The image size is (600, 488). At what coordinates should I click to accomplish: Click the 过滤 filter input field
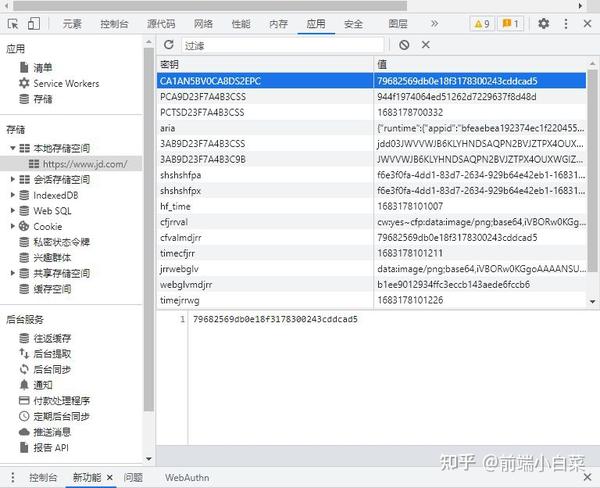point(283,45)
